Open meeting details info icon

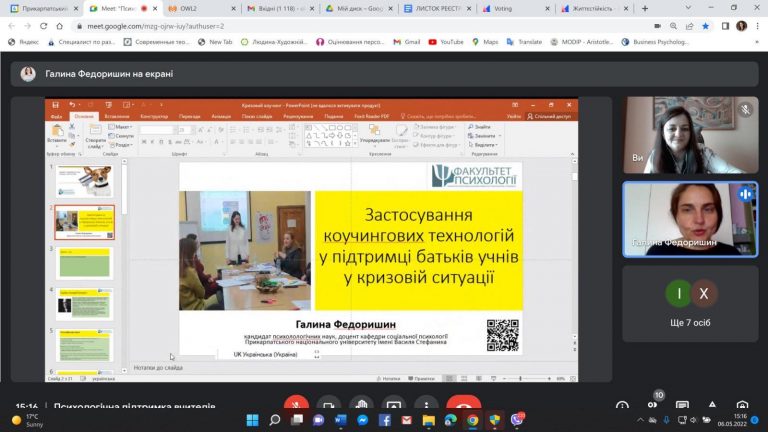(x=623, y=406)
